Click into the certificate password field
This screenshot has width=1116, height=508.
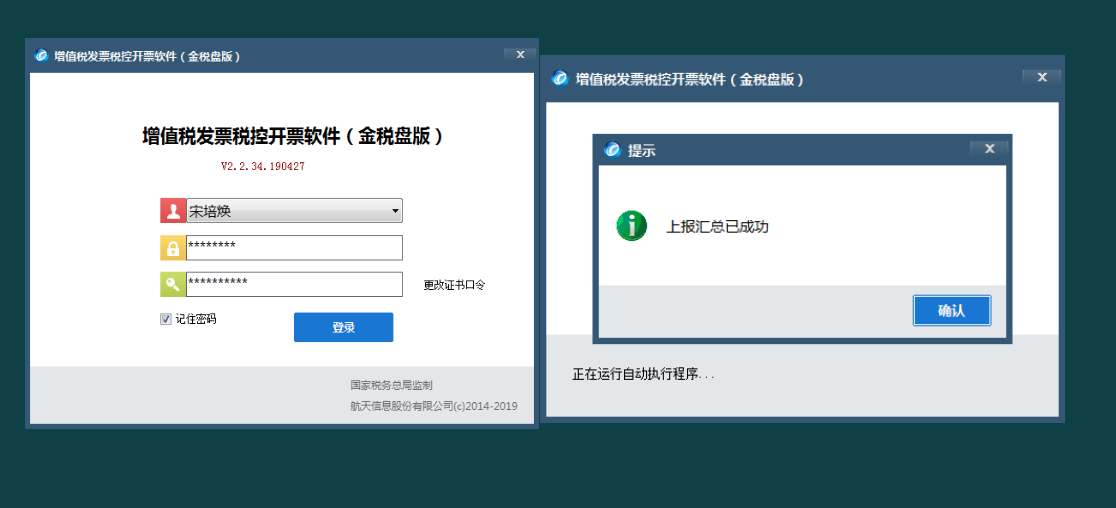pos(295,285)
